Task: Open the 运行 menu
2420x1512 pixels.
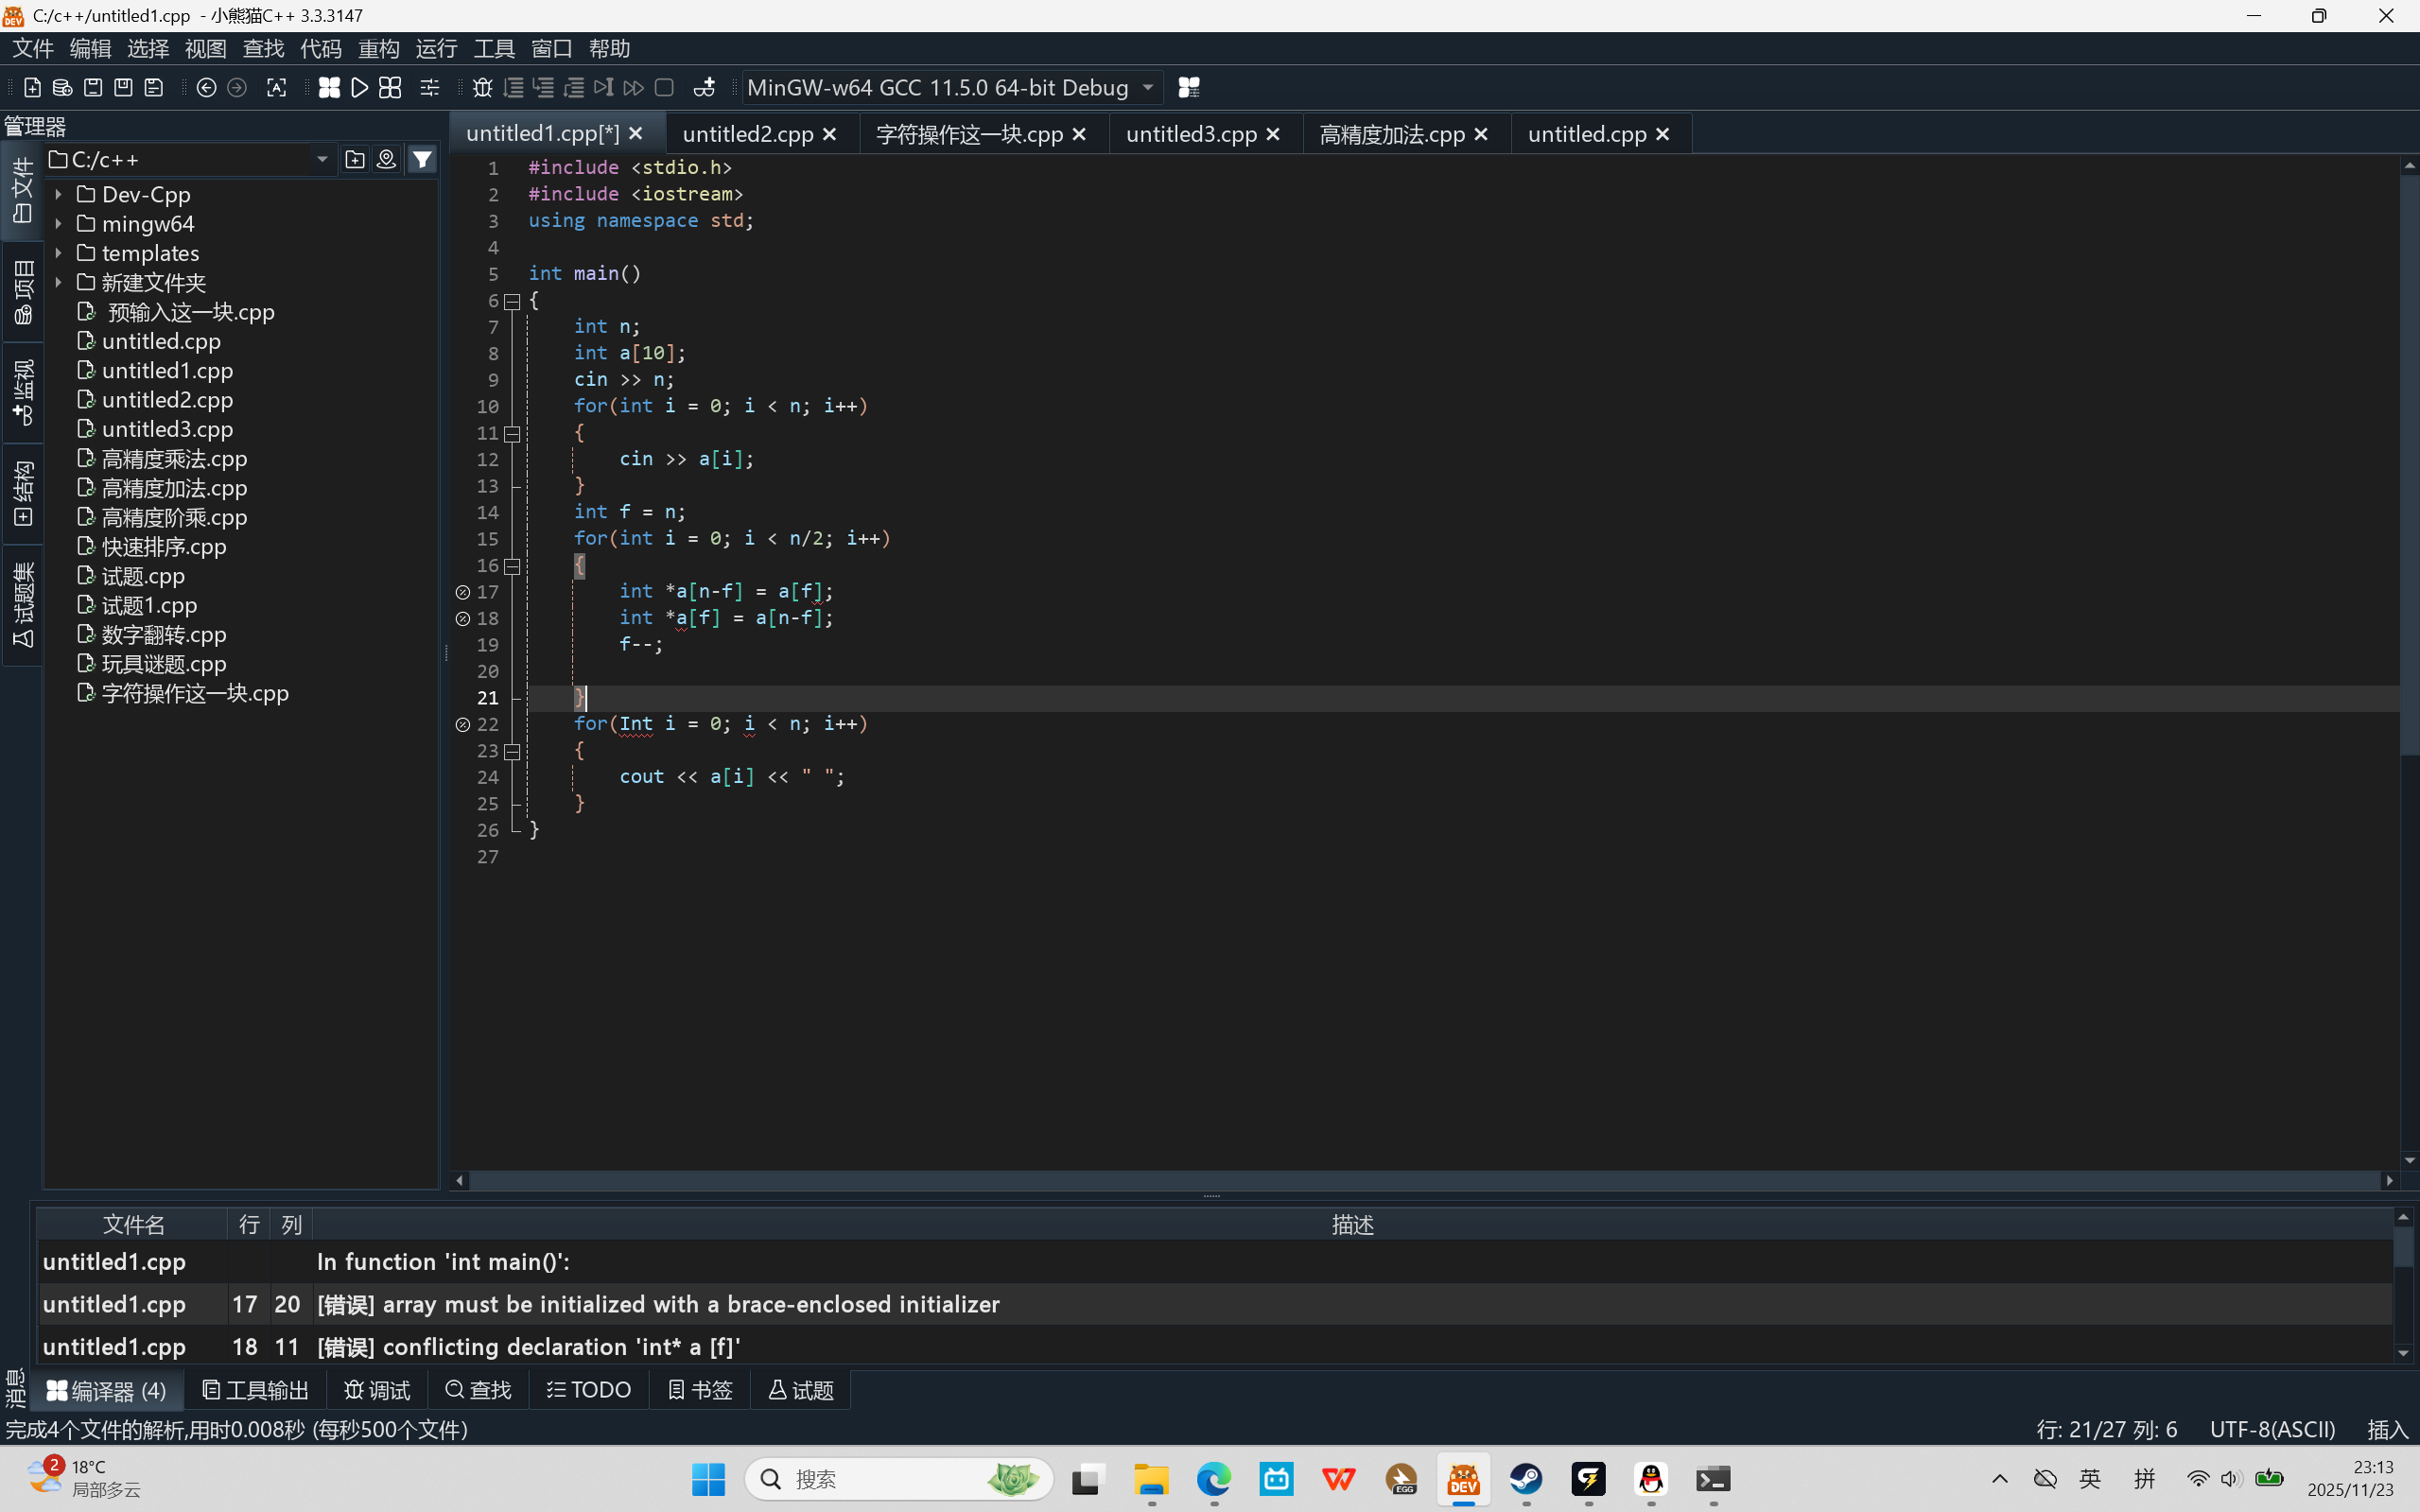Action: click(436, 48)
